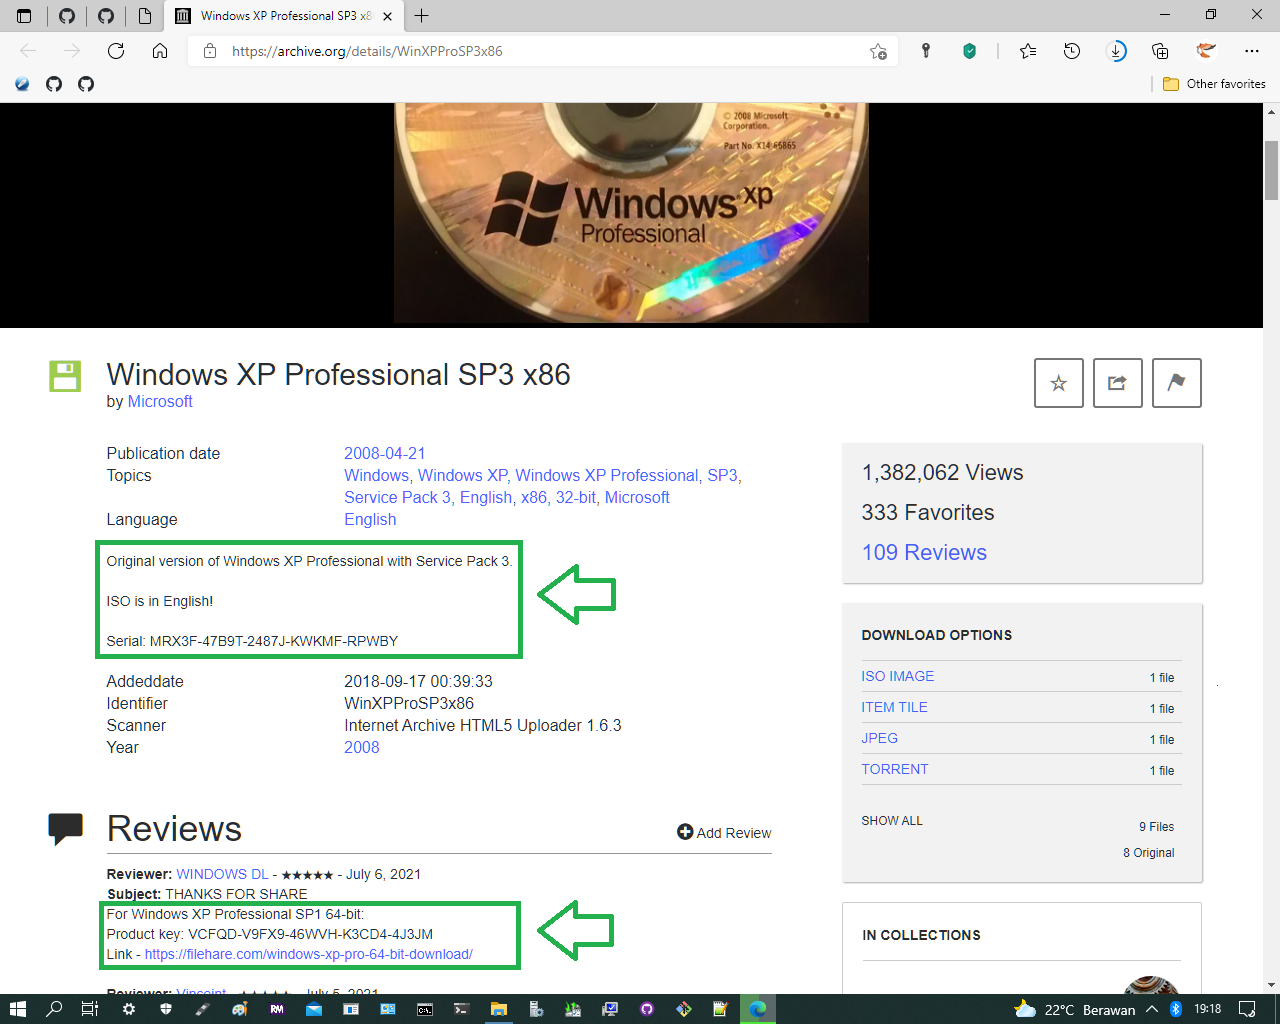
Task: Open Bluetooth tray icon
Action: (x=1176, y=1009)
